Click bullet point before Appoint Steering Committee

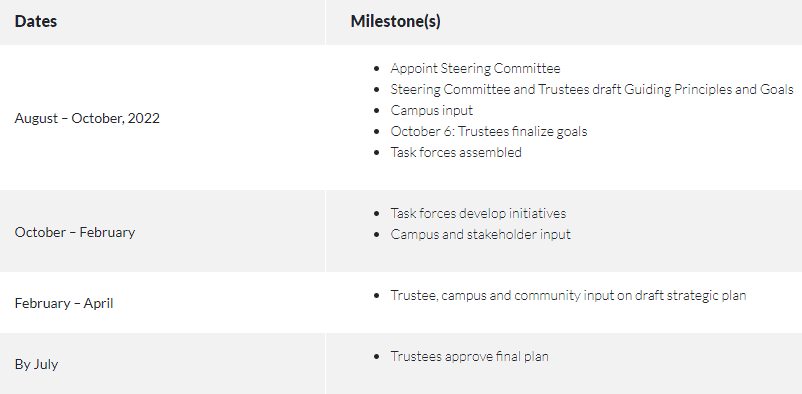click(x=377, y=69)
